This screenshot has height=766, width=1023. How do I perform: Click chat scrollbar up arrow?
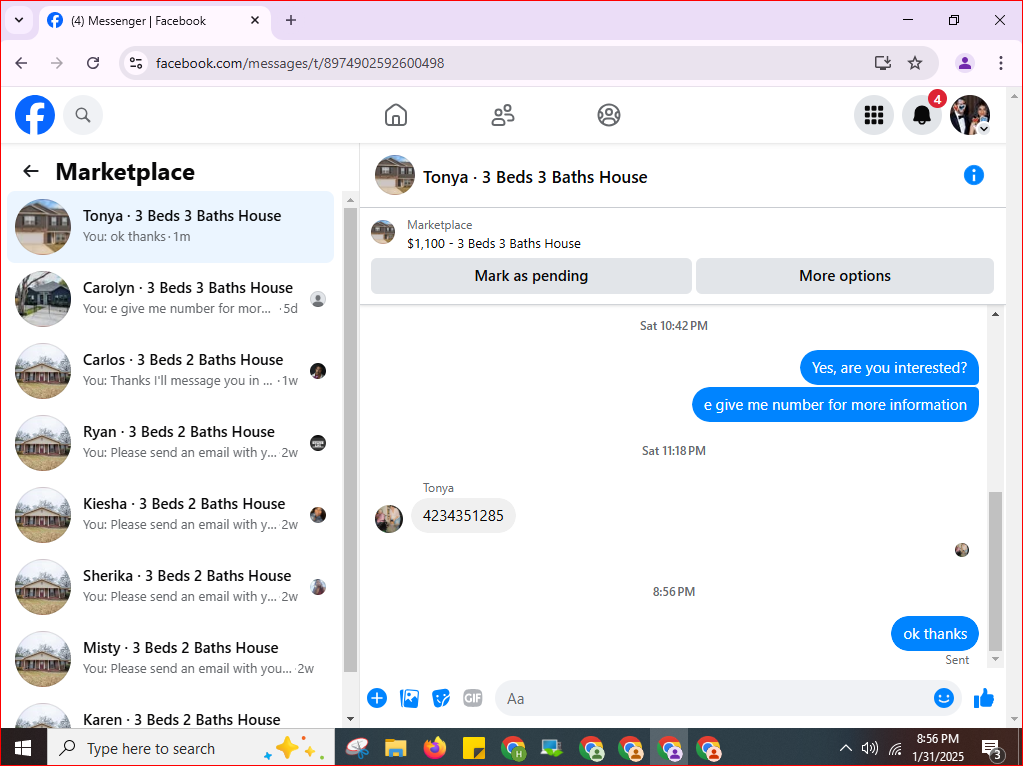[995, 314]
